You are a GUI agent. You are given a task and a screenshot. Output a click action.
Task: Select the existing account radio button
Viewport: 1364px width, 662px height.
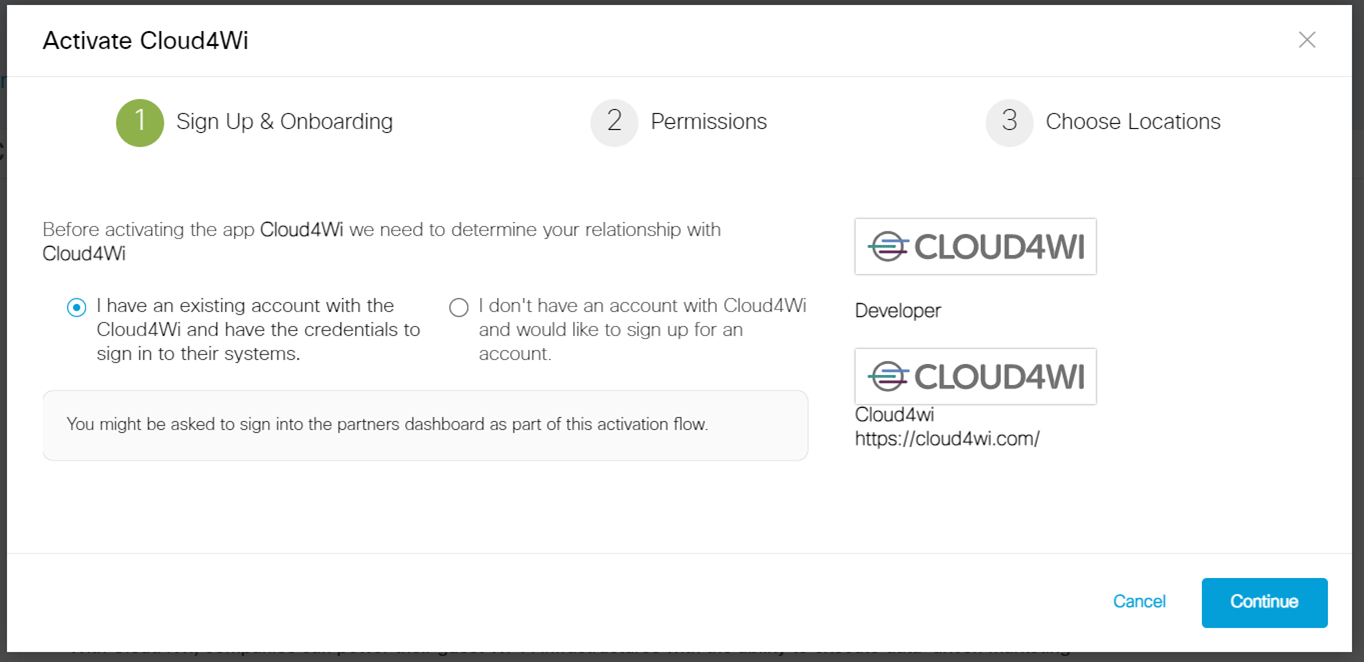point(76,307)
